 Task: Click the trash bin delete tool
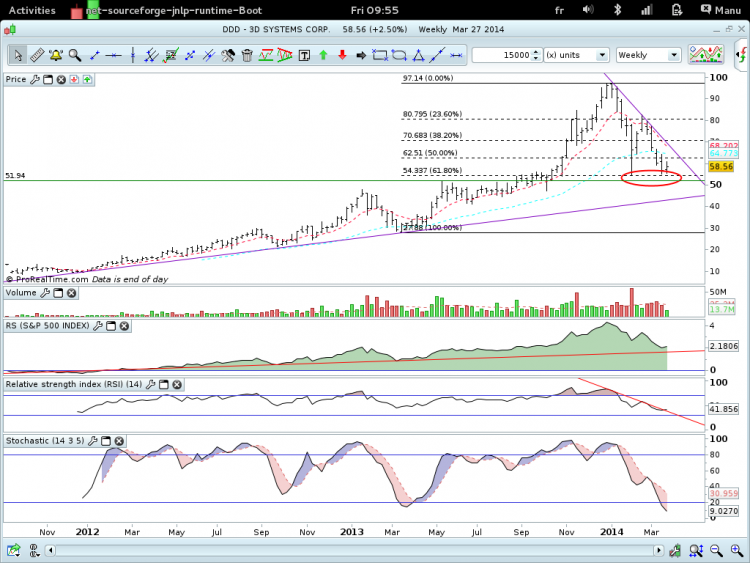[247, 55]
